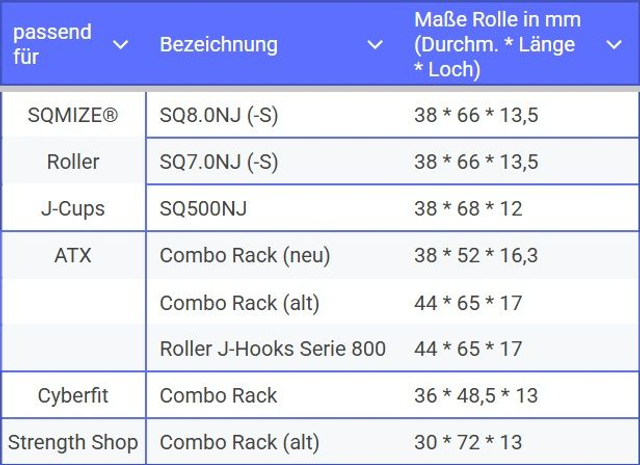Select the 38 * 52 * 16,3 value

point(476,256)
